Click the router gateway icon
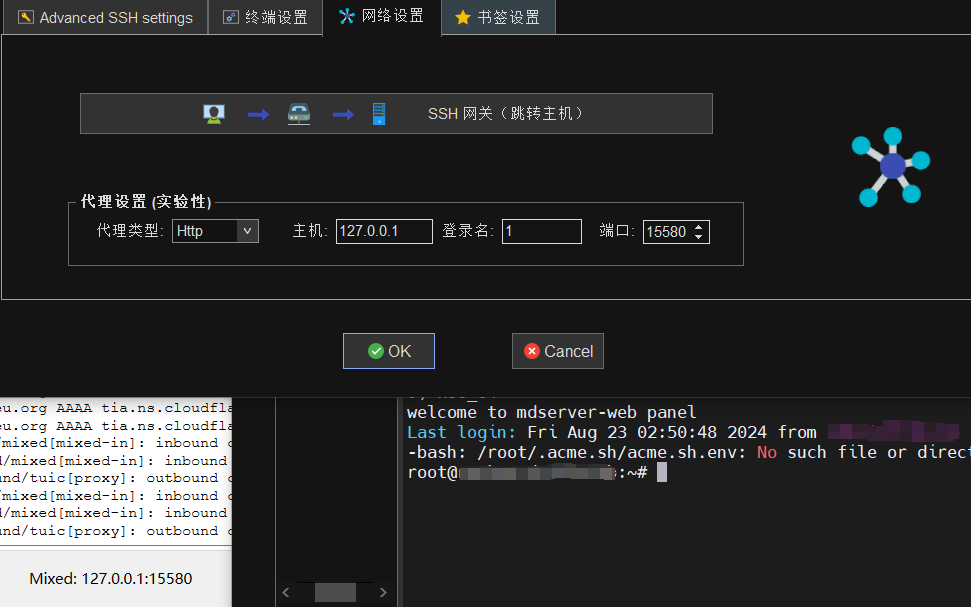Image resolution: width=971 pixels, height=607 pixels. point(299,114)
